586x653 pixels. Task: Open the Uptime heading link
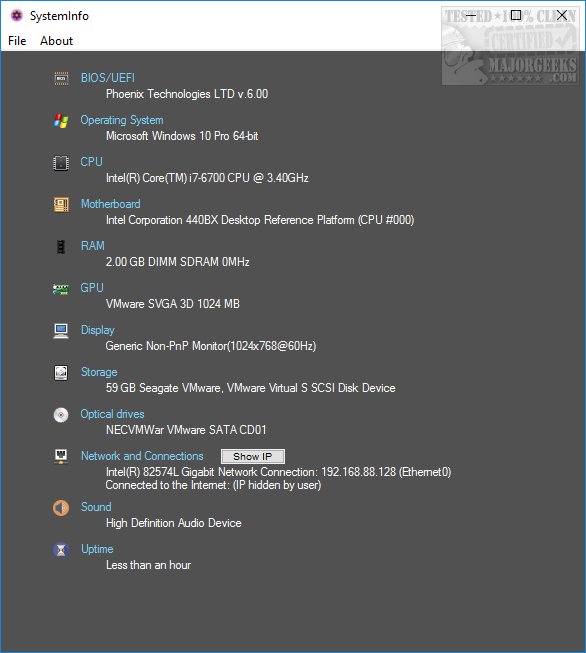coord(97,549)
